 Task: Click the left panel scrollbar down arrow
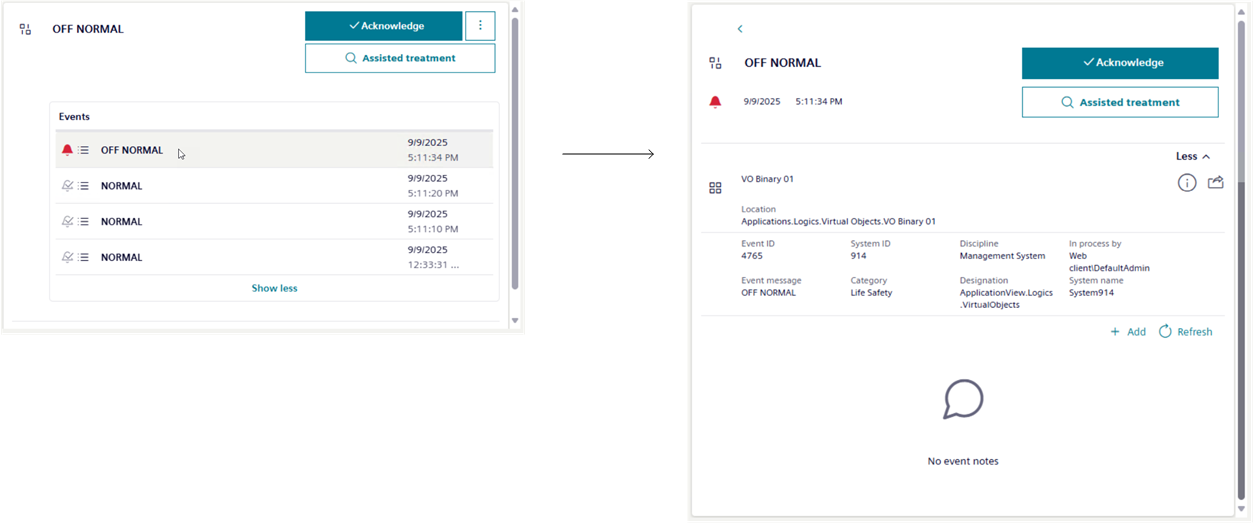pyautogui.click(x=515, y=321)
